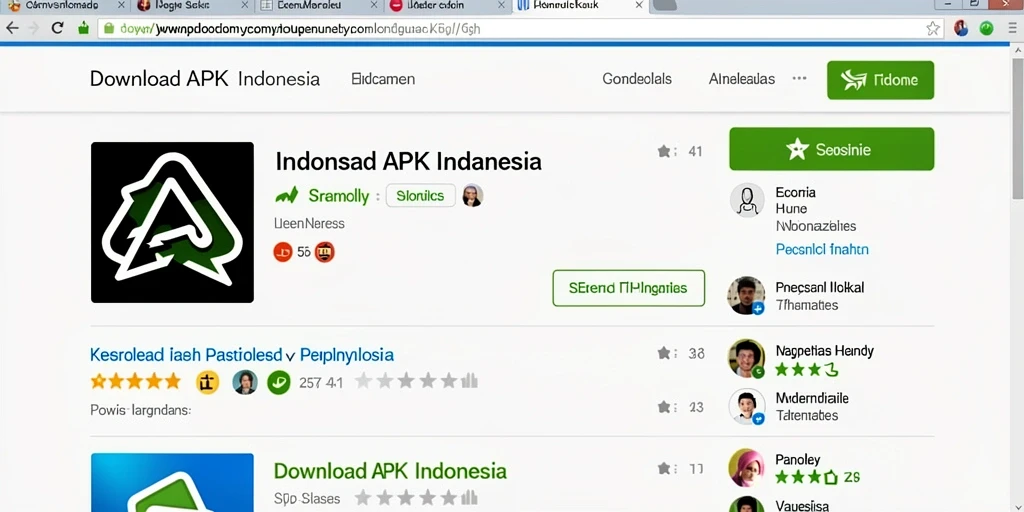
Task: Select the Aineleaias navigation item
Action: [742, 79]
